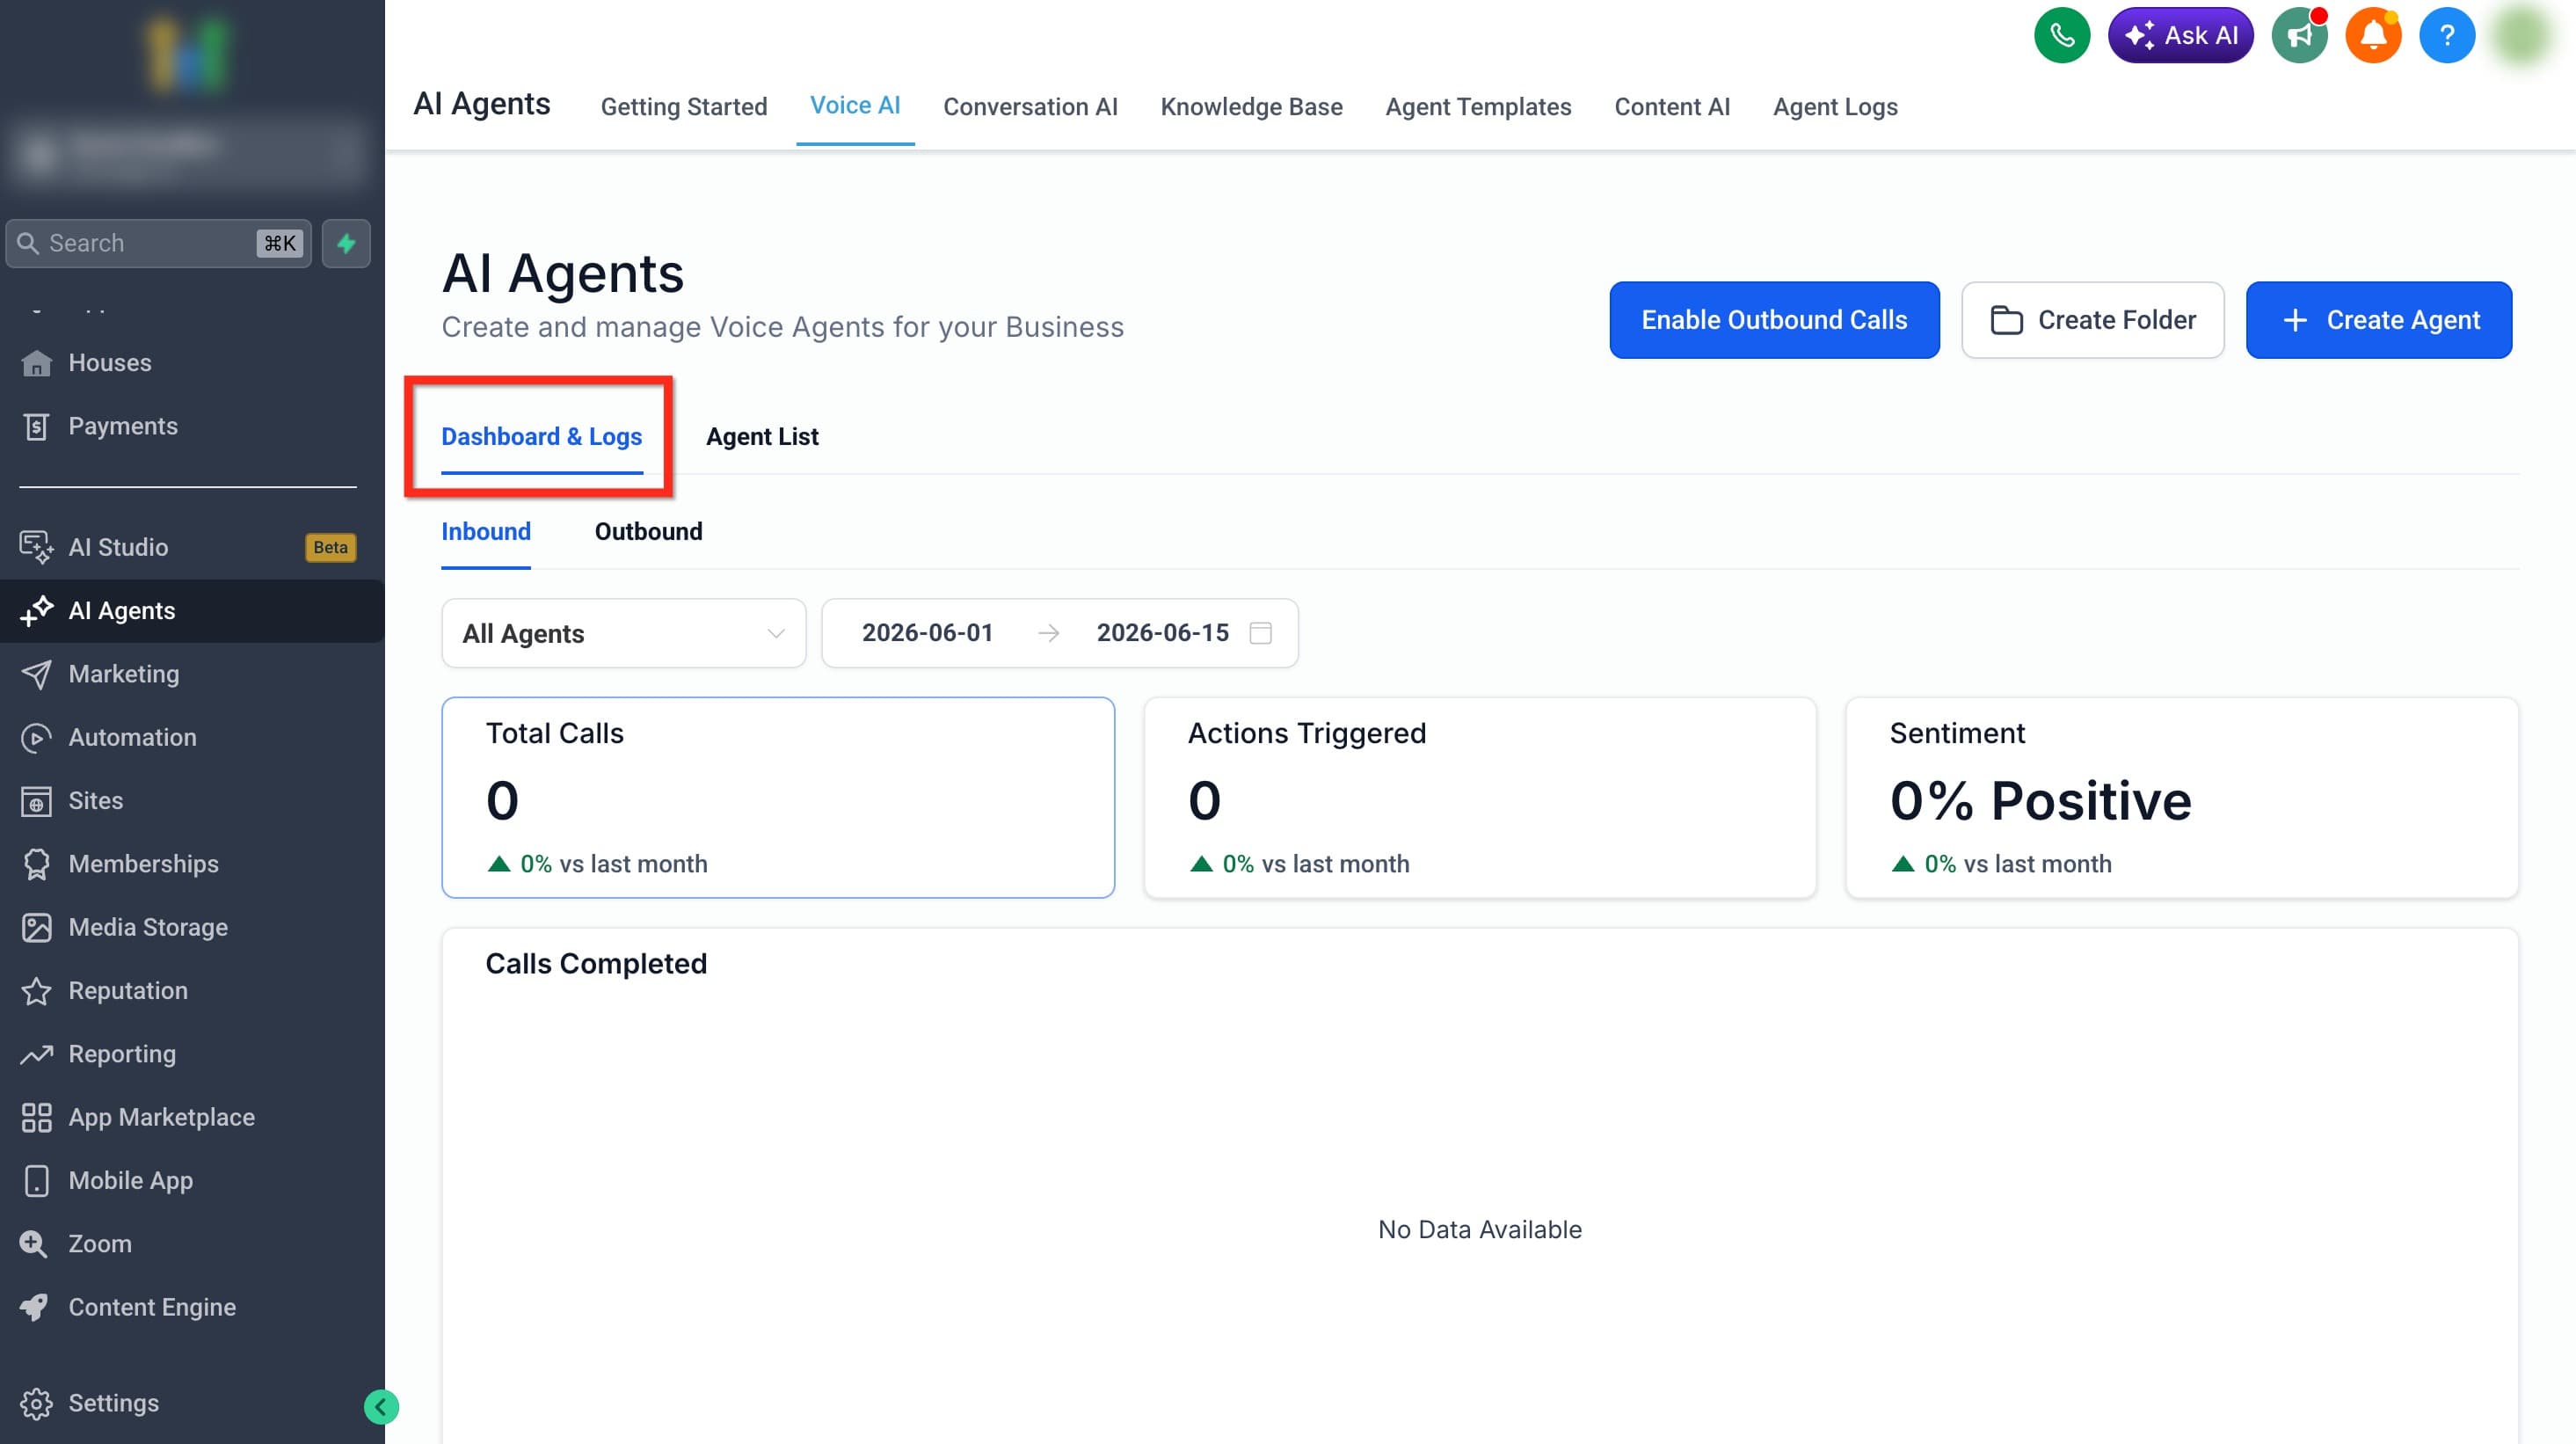Click the App Marketplace grid icon
This screenshot has width=2576, height=1444.
pyautogui.click(x=36, y=1118)
